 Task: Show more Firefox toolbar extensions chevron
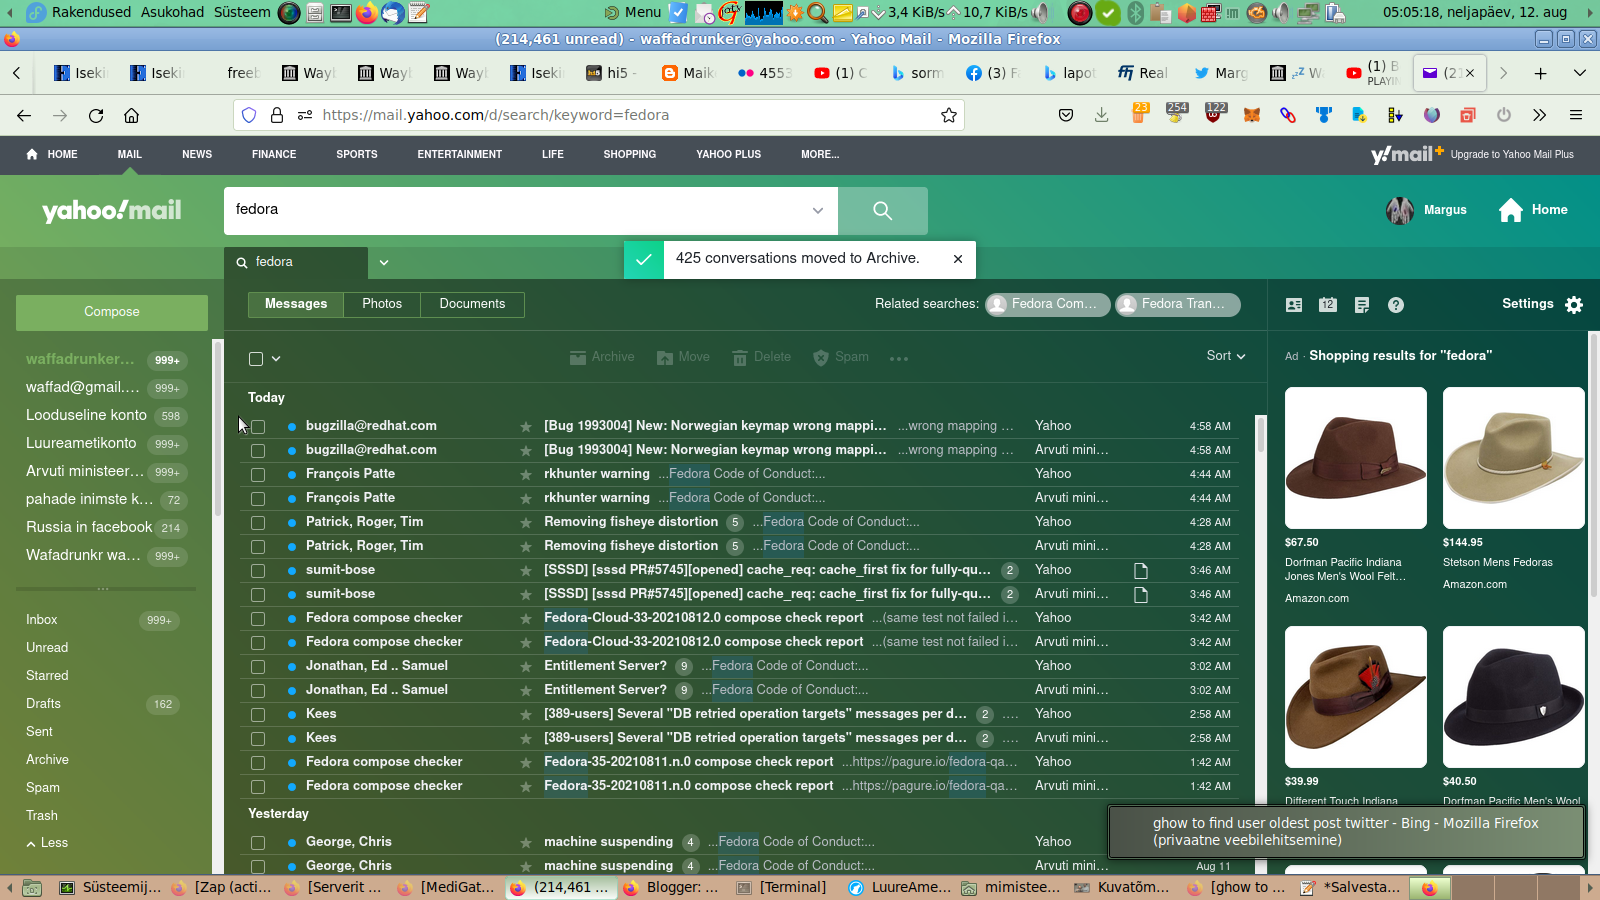[x=1540, y=115]
